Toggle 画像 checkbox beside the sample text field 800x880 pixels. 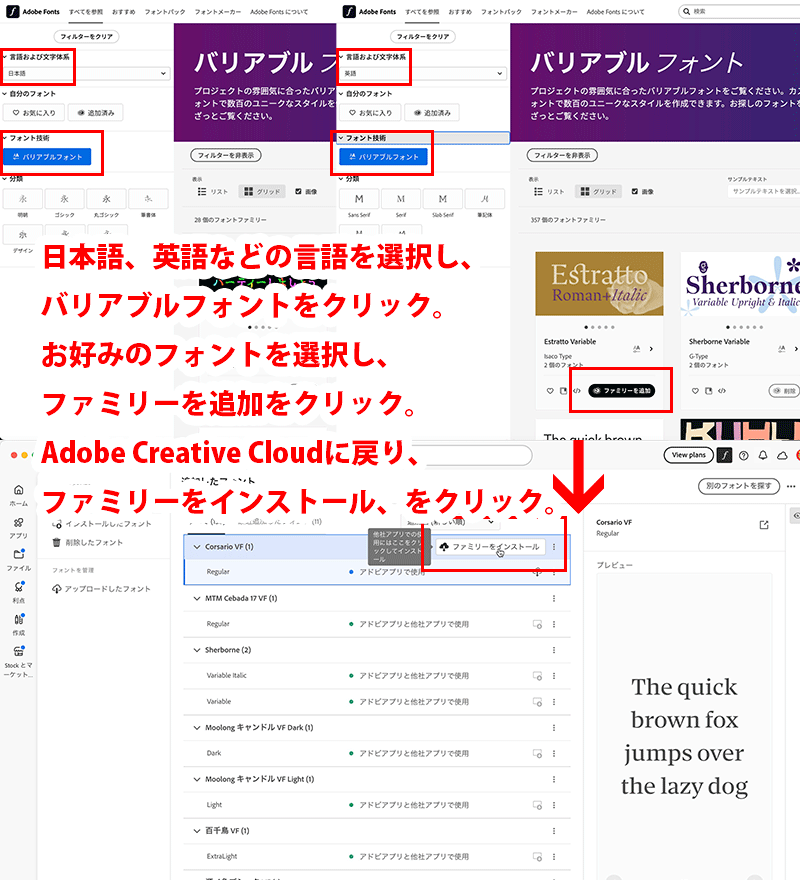634,191
